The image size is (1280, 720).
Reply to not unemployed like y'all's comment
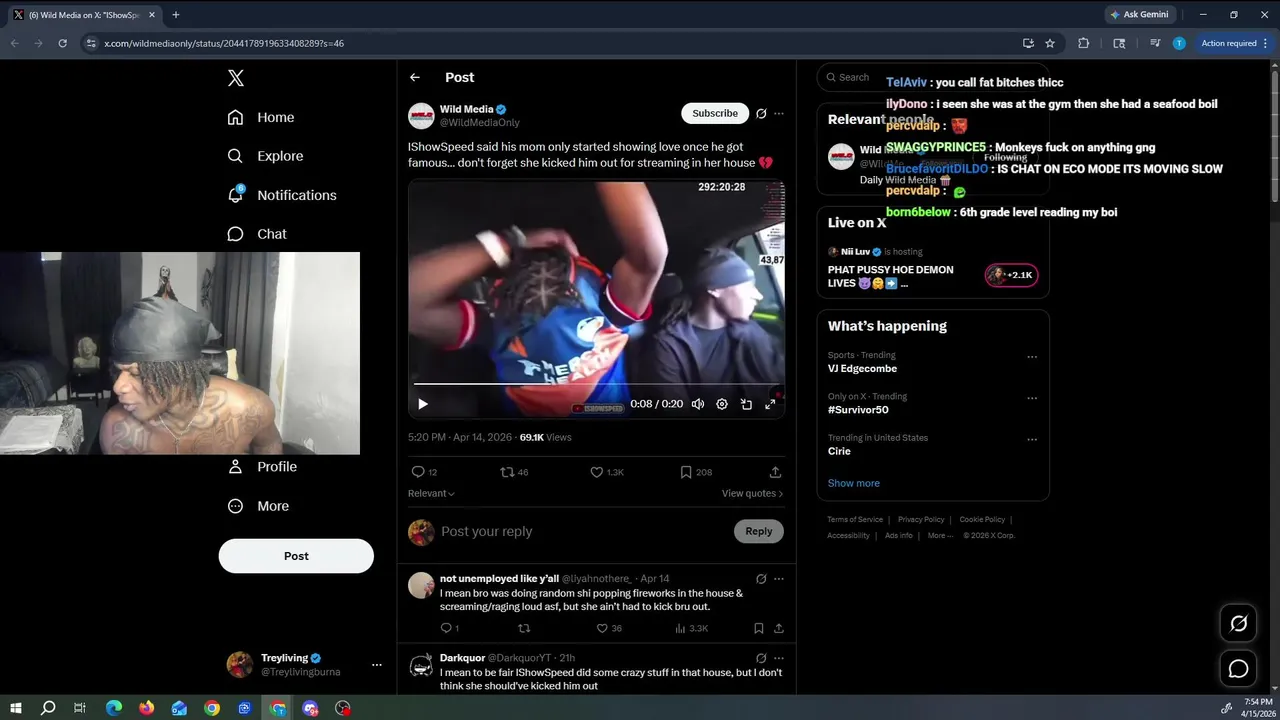click(x=450, y=628)
